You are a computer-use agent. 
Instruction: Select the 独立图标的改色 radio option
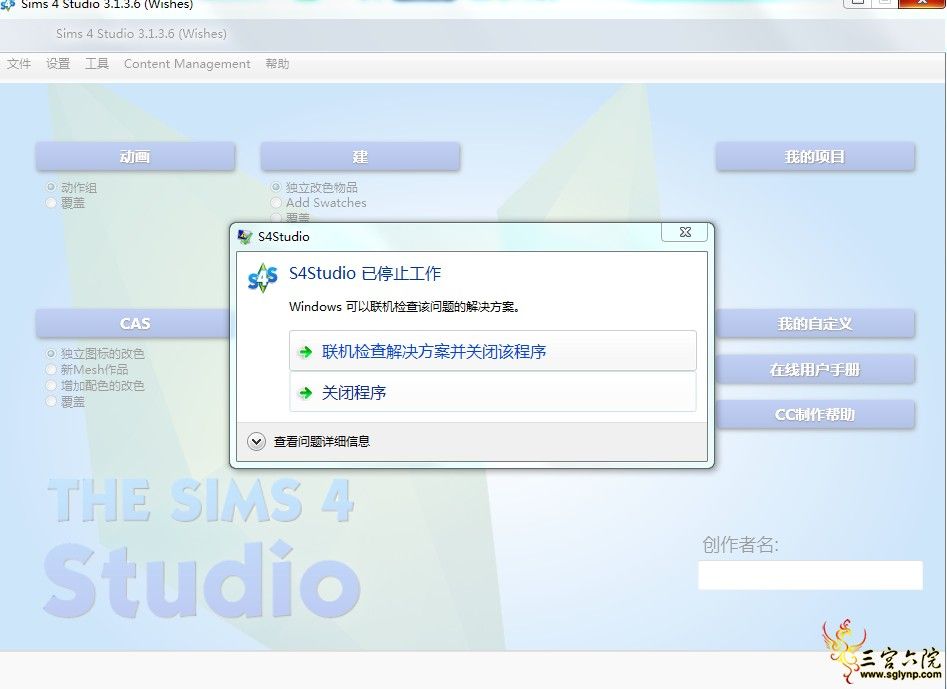click(51, 353)
